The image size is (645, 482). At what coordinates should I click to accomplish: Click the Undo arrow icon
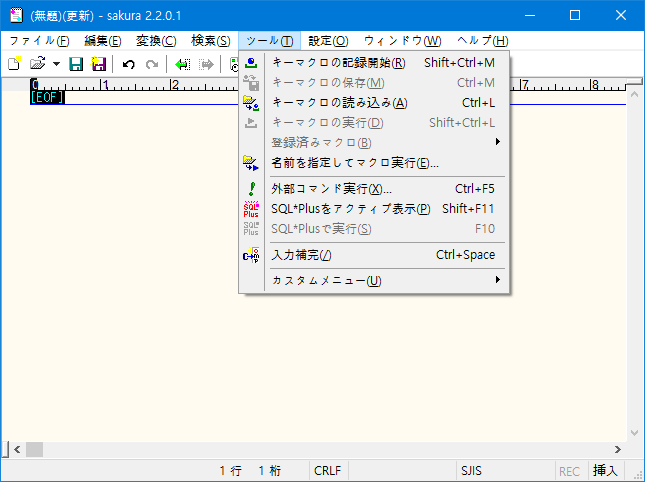point(129,65)
